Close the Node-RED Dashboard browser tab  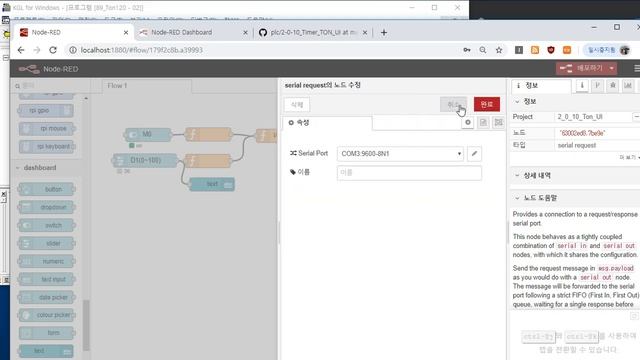(x=245, y=33)
